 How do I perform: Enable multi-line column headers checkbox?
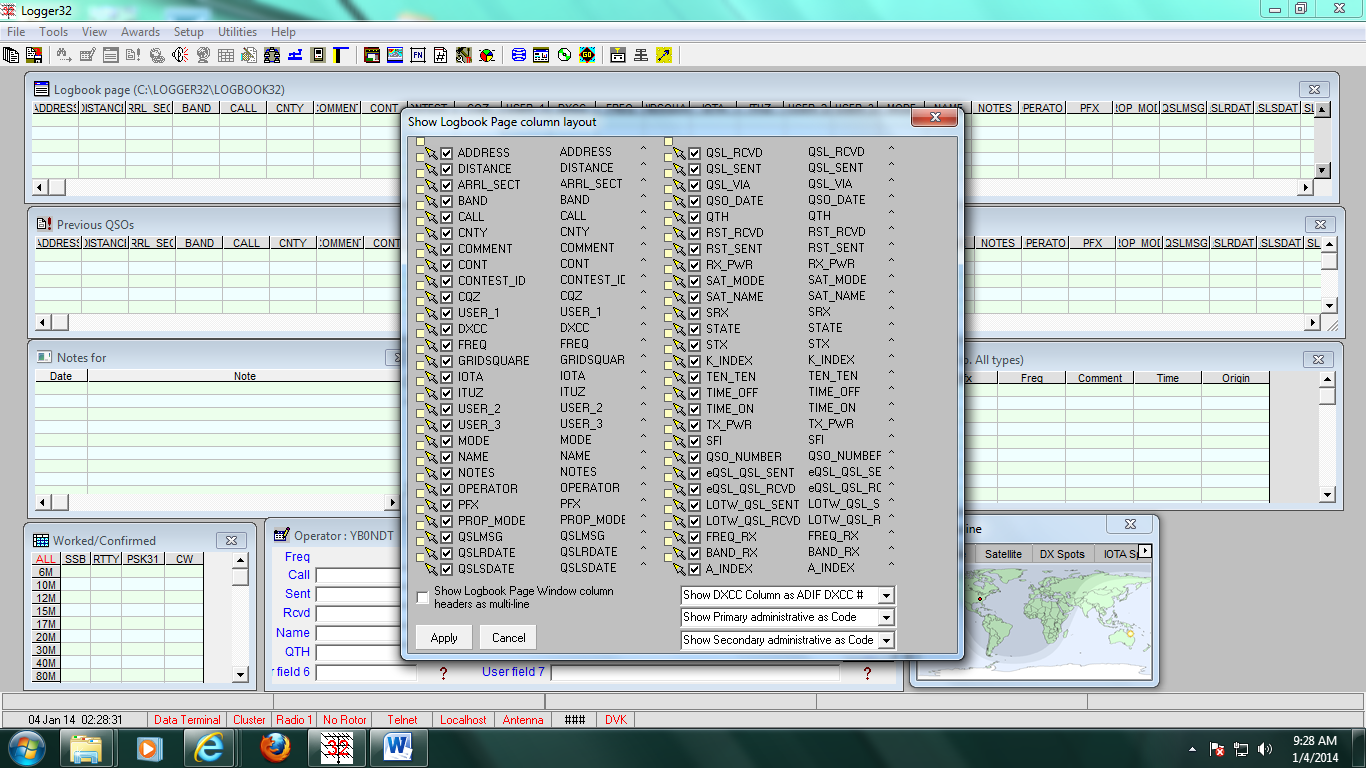tap(423, 597)
